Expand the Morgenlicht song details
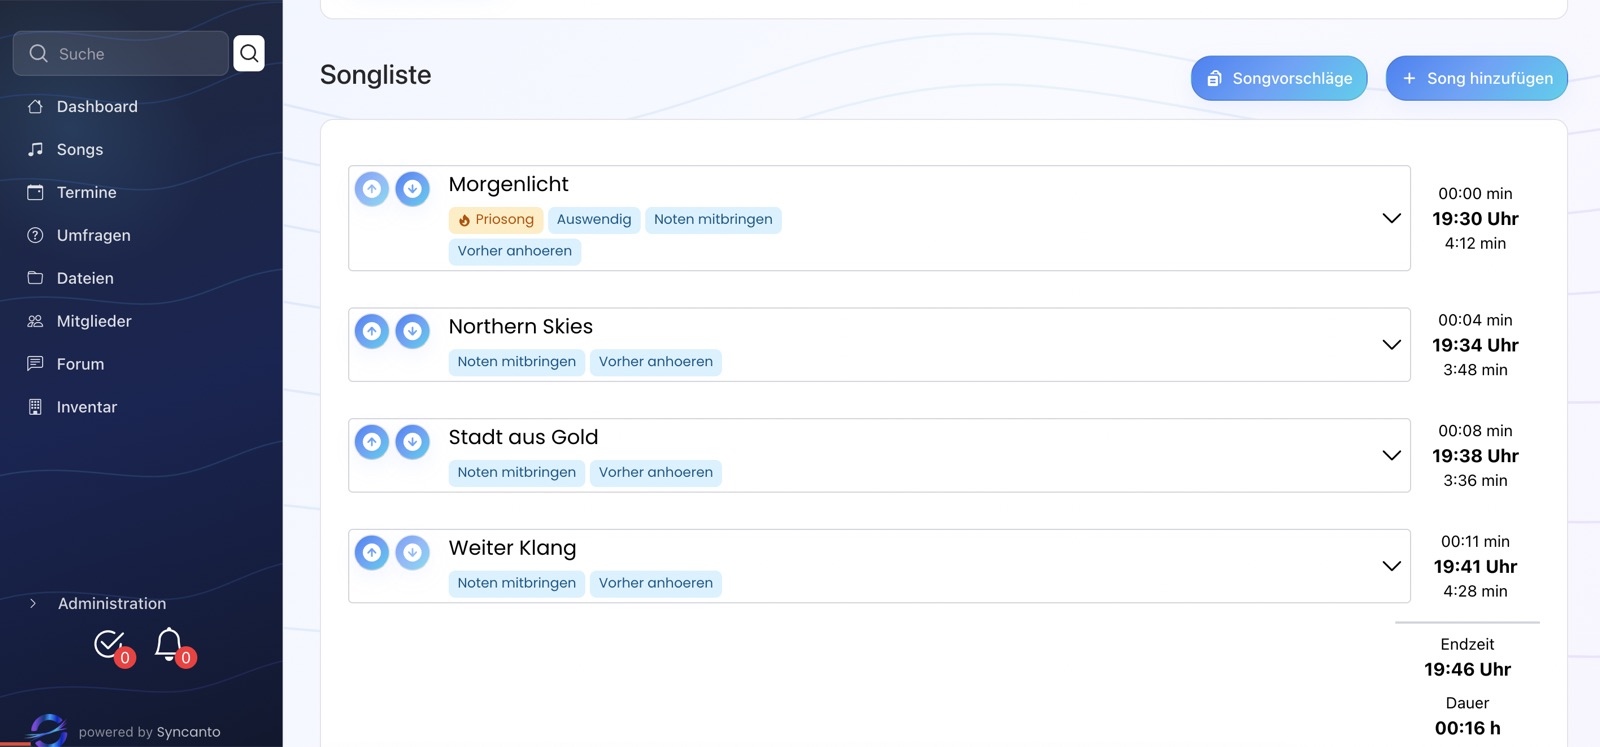The width and height of the screenshot is (1600, 747). click(1391, 218)
